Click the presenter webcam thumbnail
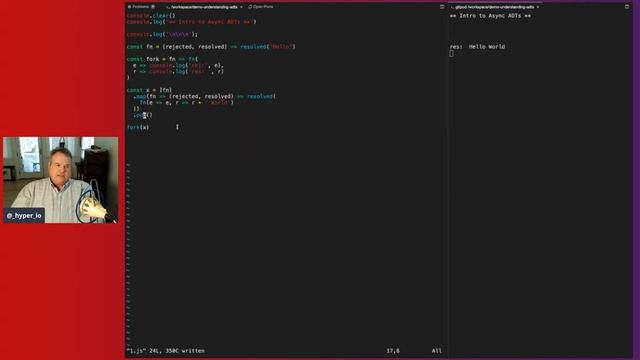The width and height of the screenshot is (640, 360). (x=60, y=180)
